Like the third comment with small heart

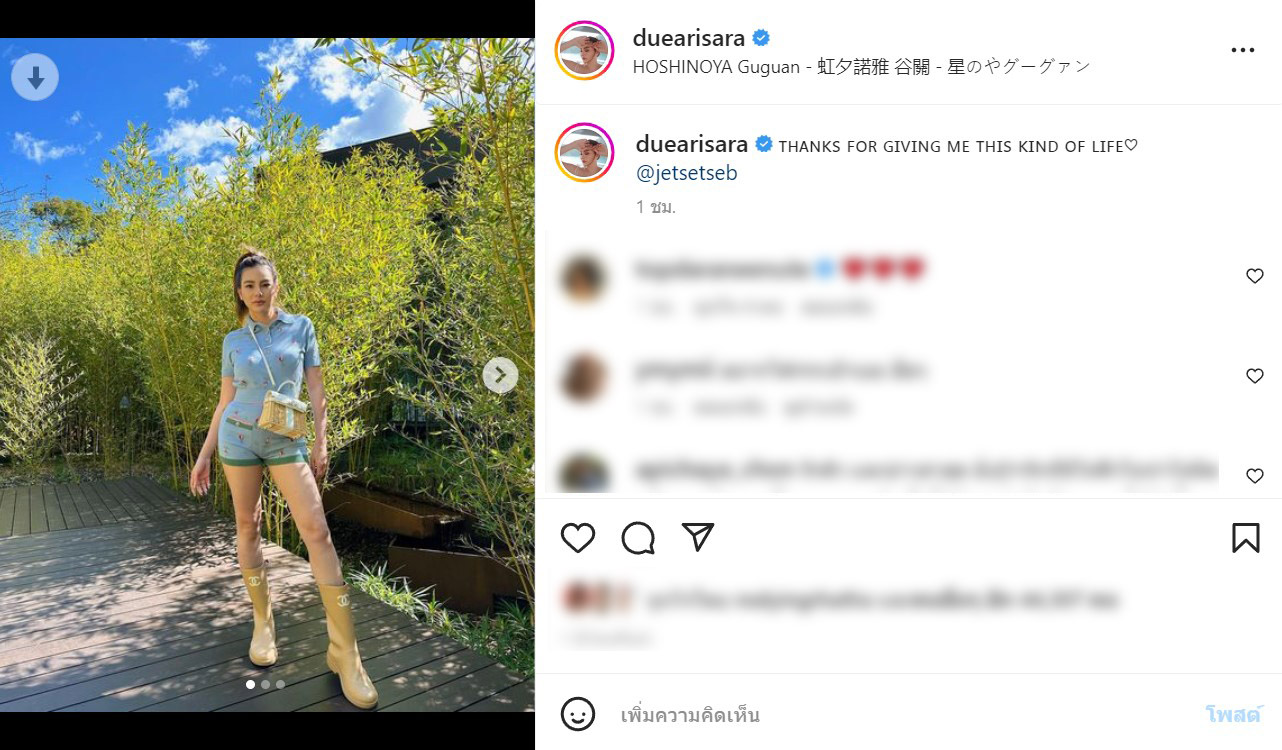(1255, 476)
